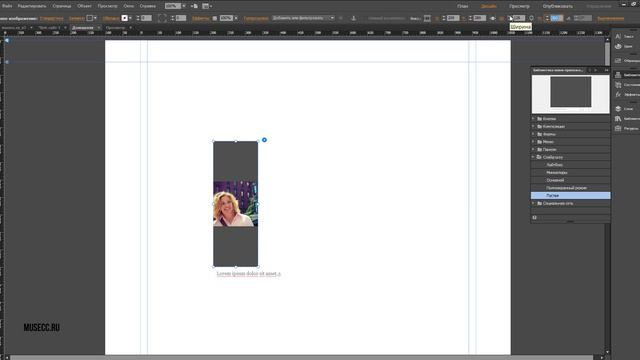This screenshot has height=360, width=640.
Task: Click the woman photo in the slideshow
Action: (x=236, y=204)
